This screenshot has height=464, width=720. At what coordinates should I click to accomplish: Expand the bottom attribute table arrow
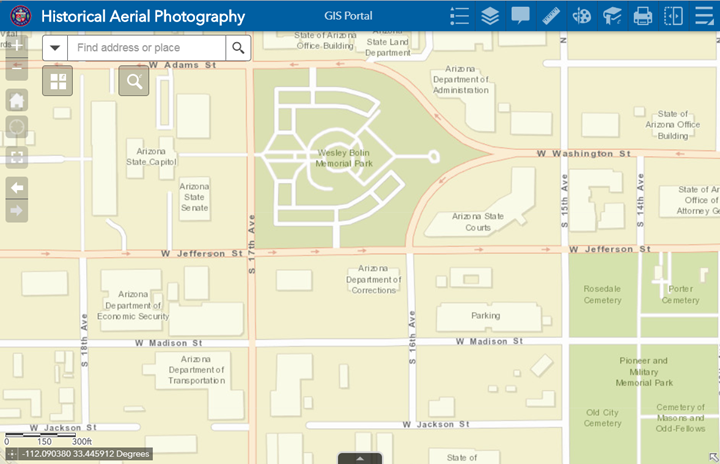point(359,458)
